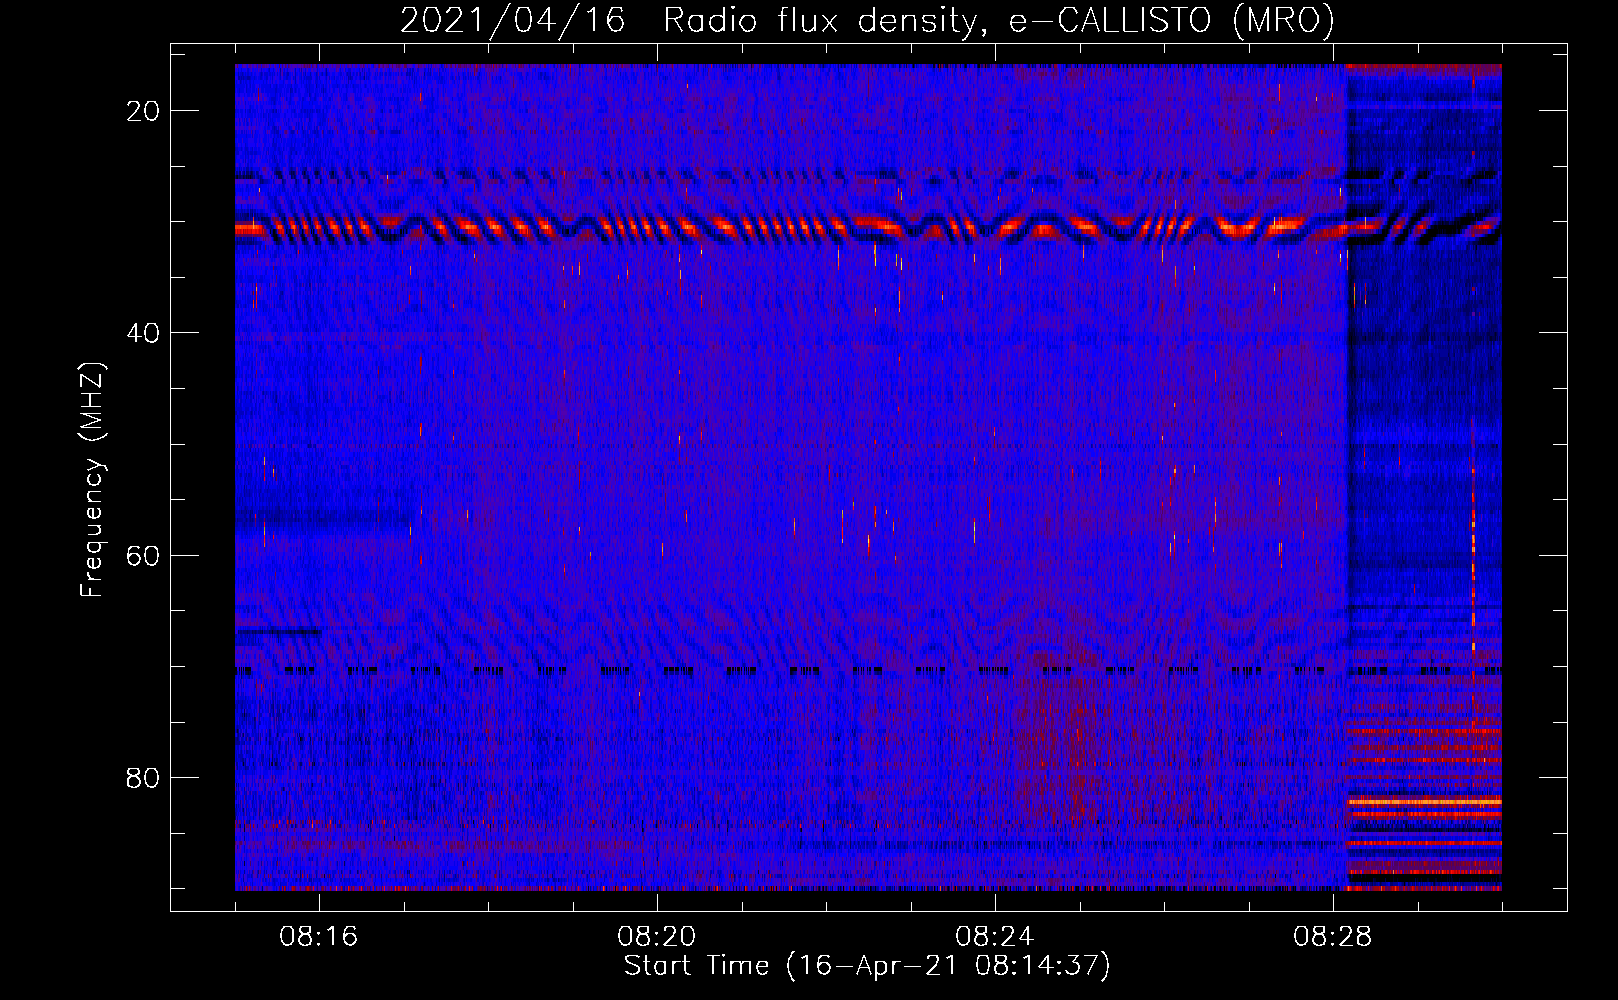The width and height of the screenshot is (1618, 1000).
Task: Click the 08:20 time tick label
Action: point(657,937)
